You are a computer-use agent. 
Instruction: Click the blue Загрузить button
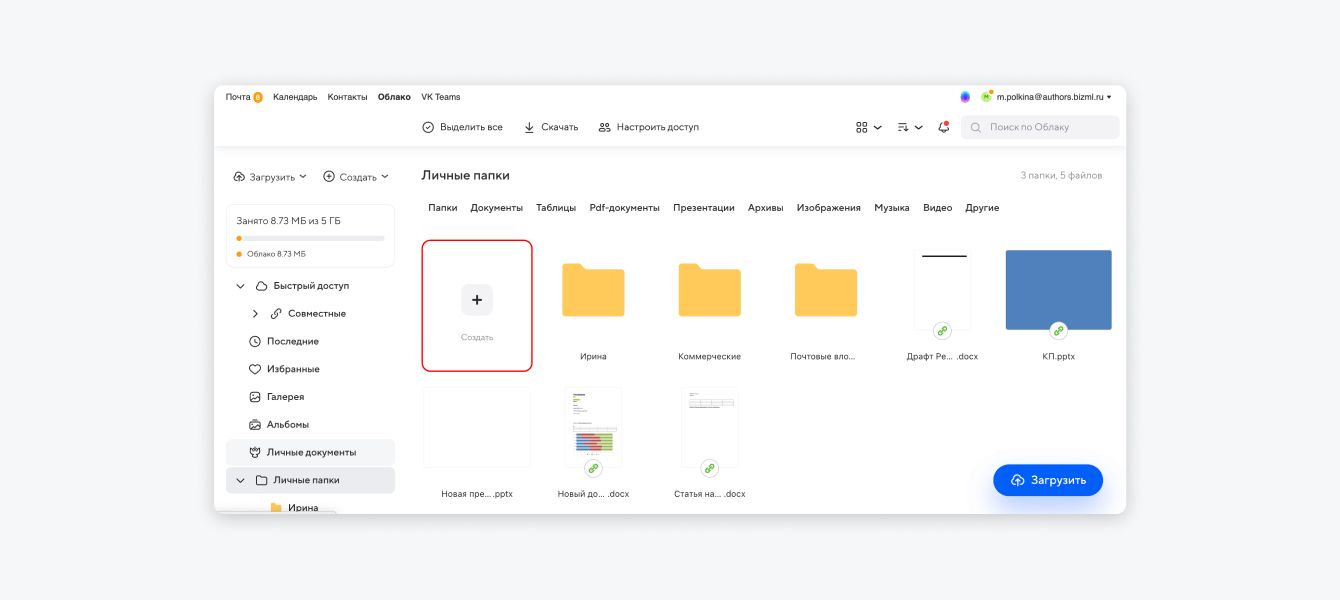(x=1047, y=480)
